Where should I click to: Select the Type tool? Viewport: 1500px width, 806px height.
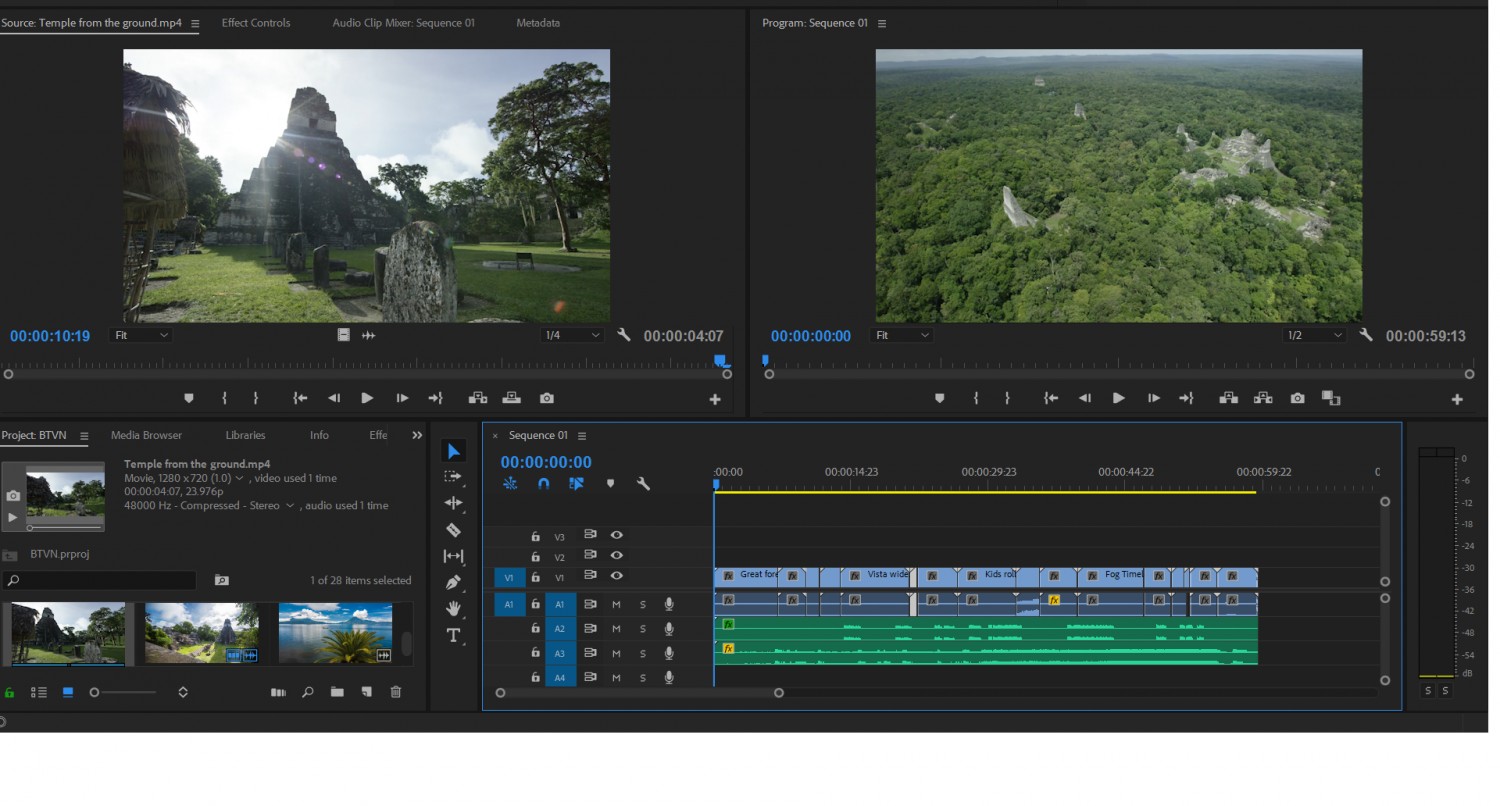[453, 635]
